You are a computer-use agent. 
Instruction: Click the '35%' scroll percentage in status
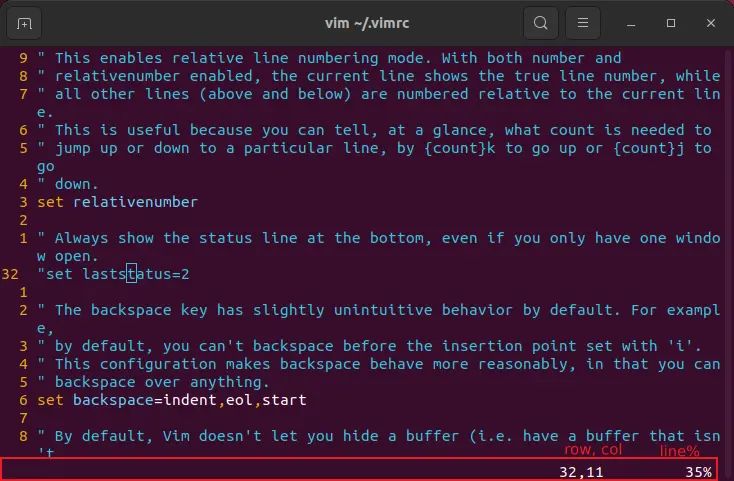[698, 472]
